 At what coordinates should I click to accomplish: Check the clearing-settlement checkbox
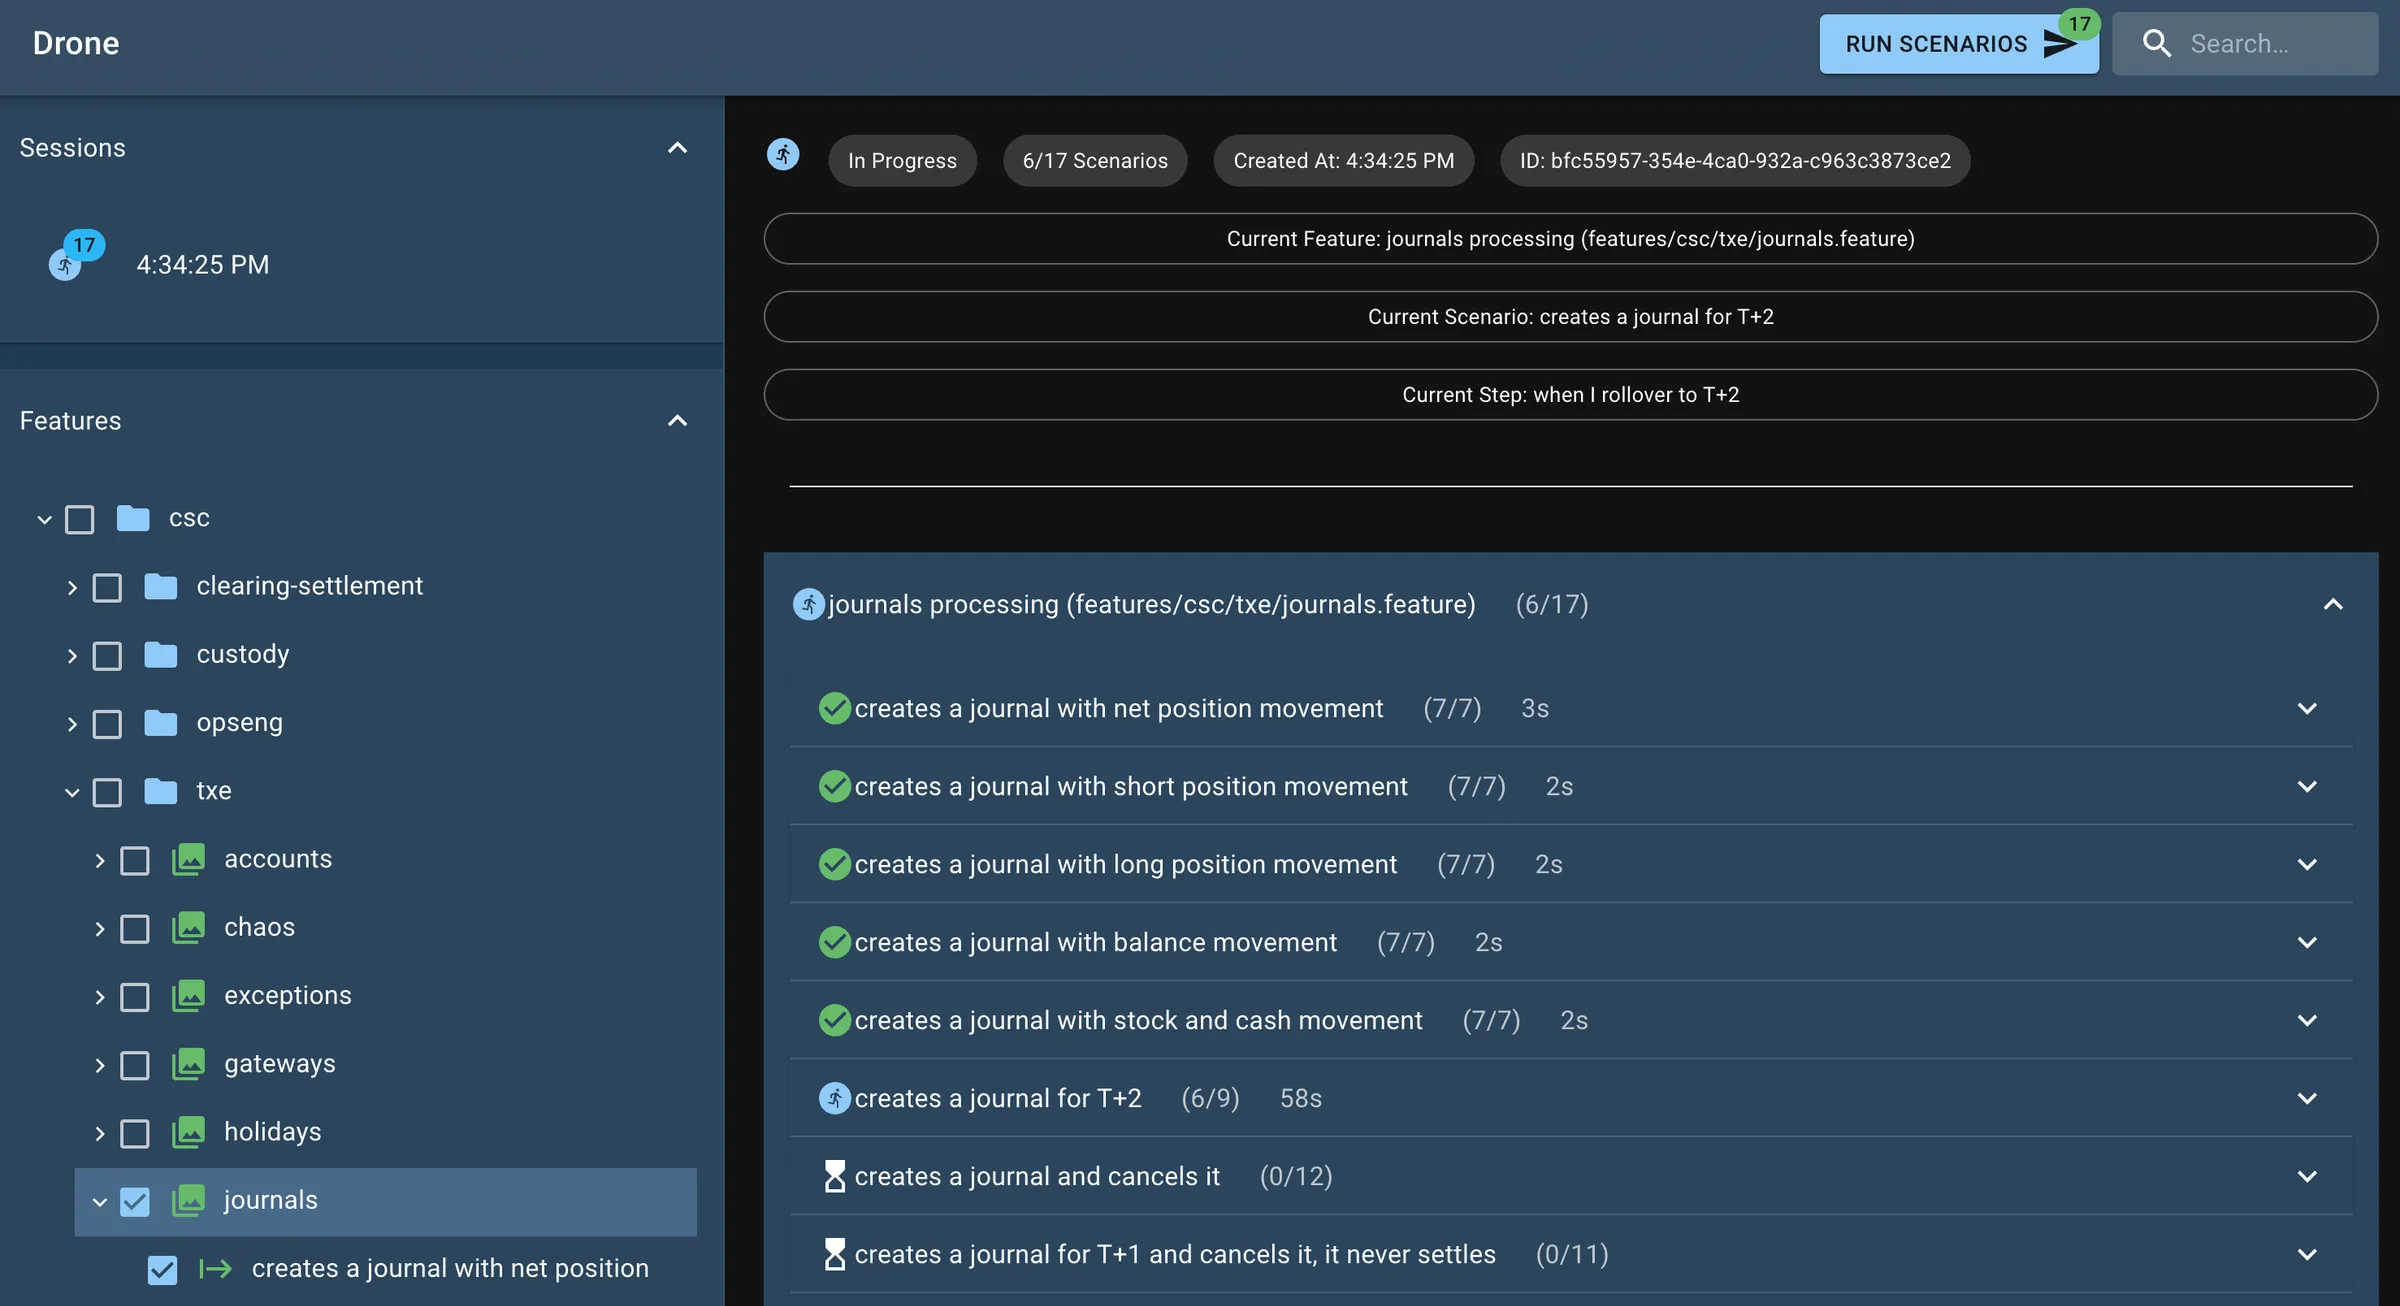(x=107, y=587)
